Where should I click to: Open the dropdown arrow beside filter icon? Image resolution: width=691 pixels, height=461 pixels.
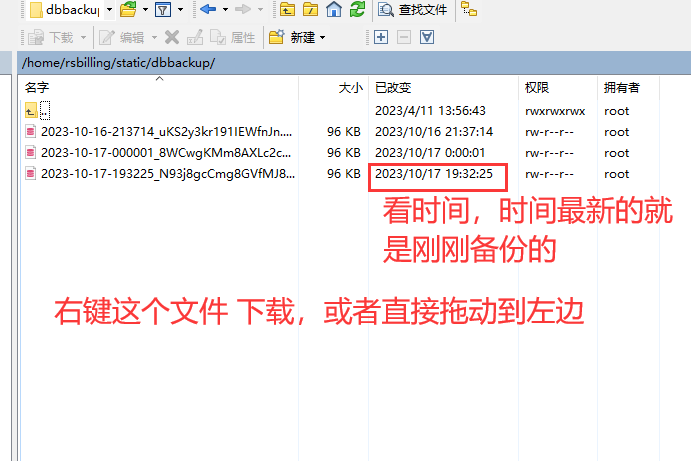pos(180,11)
